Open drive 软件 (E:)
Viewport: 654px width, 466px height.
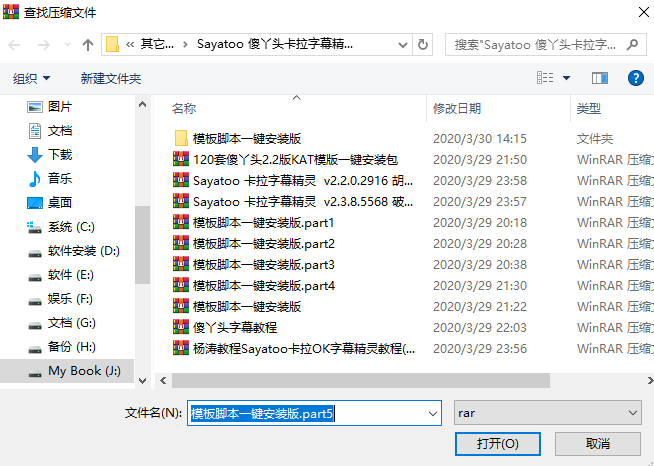pos(71,275)
